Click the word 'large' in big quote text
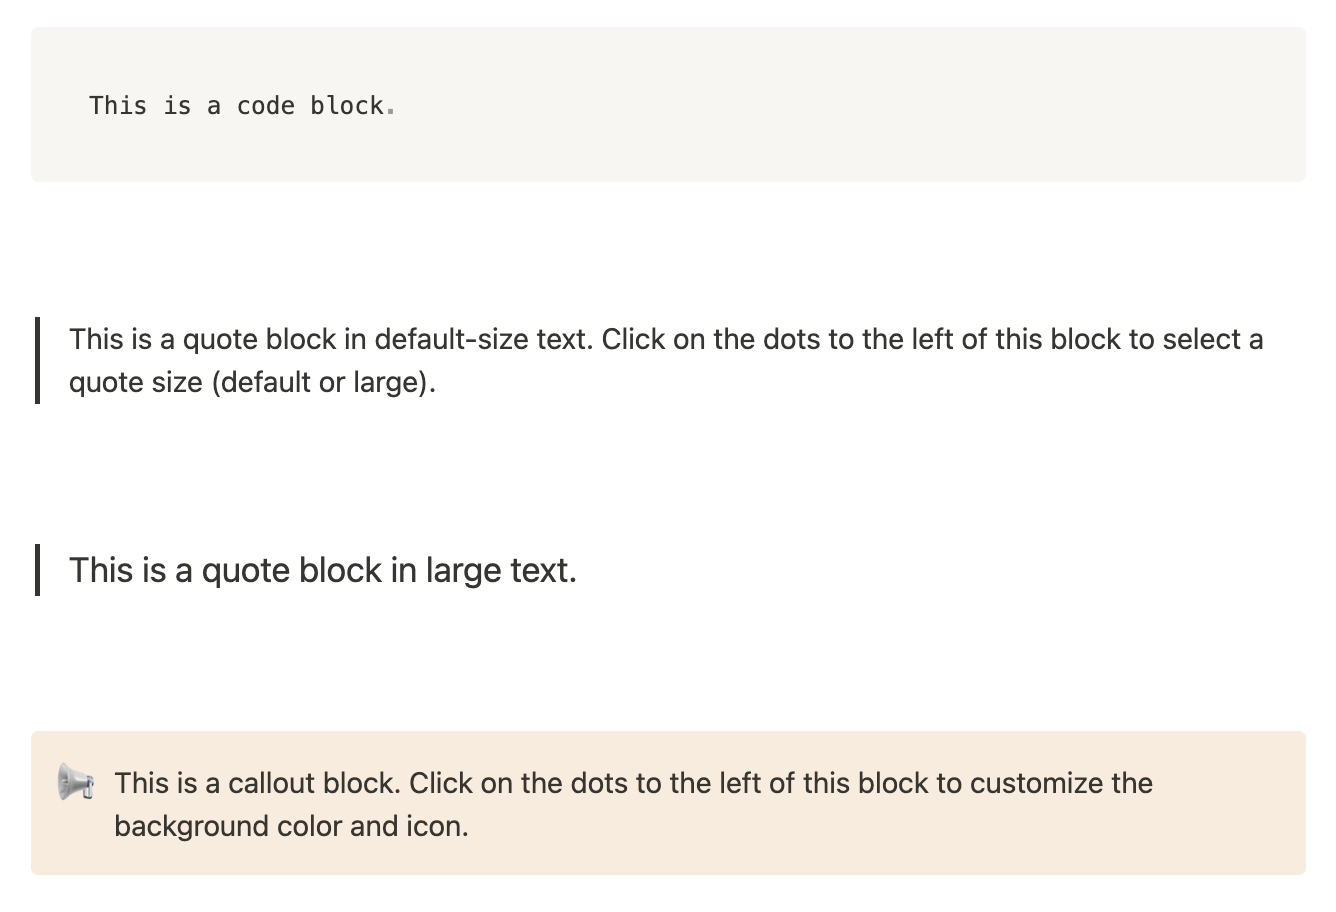 [460, 571]
